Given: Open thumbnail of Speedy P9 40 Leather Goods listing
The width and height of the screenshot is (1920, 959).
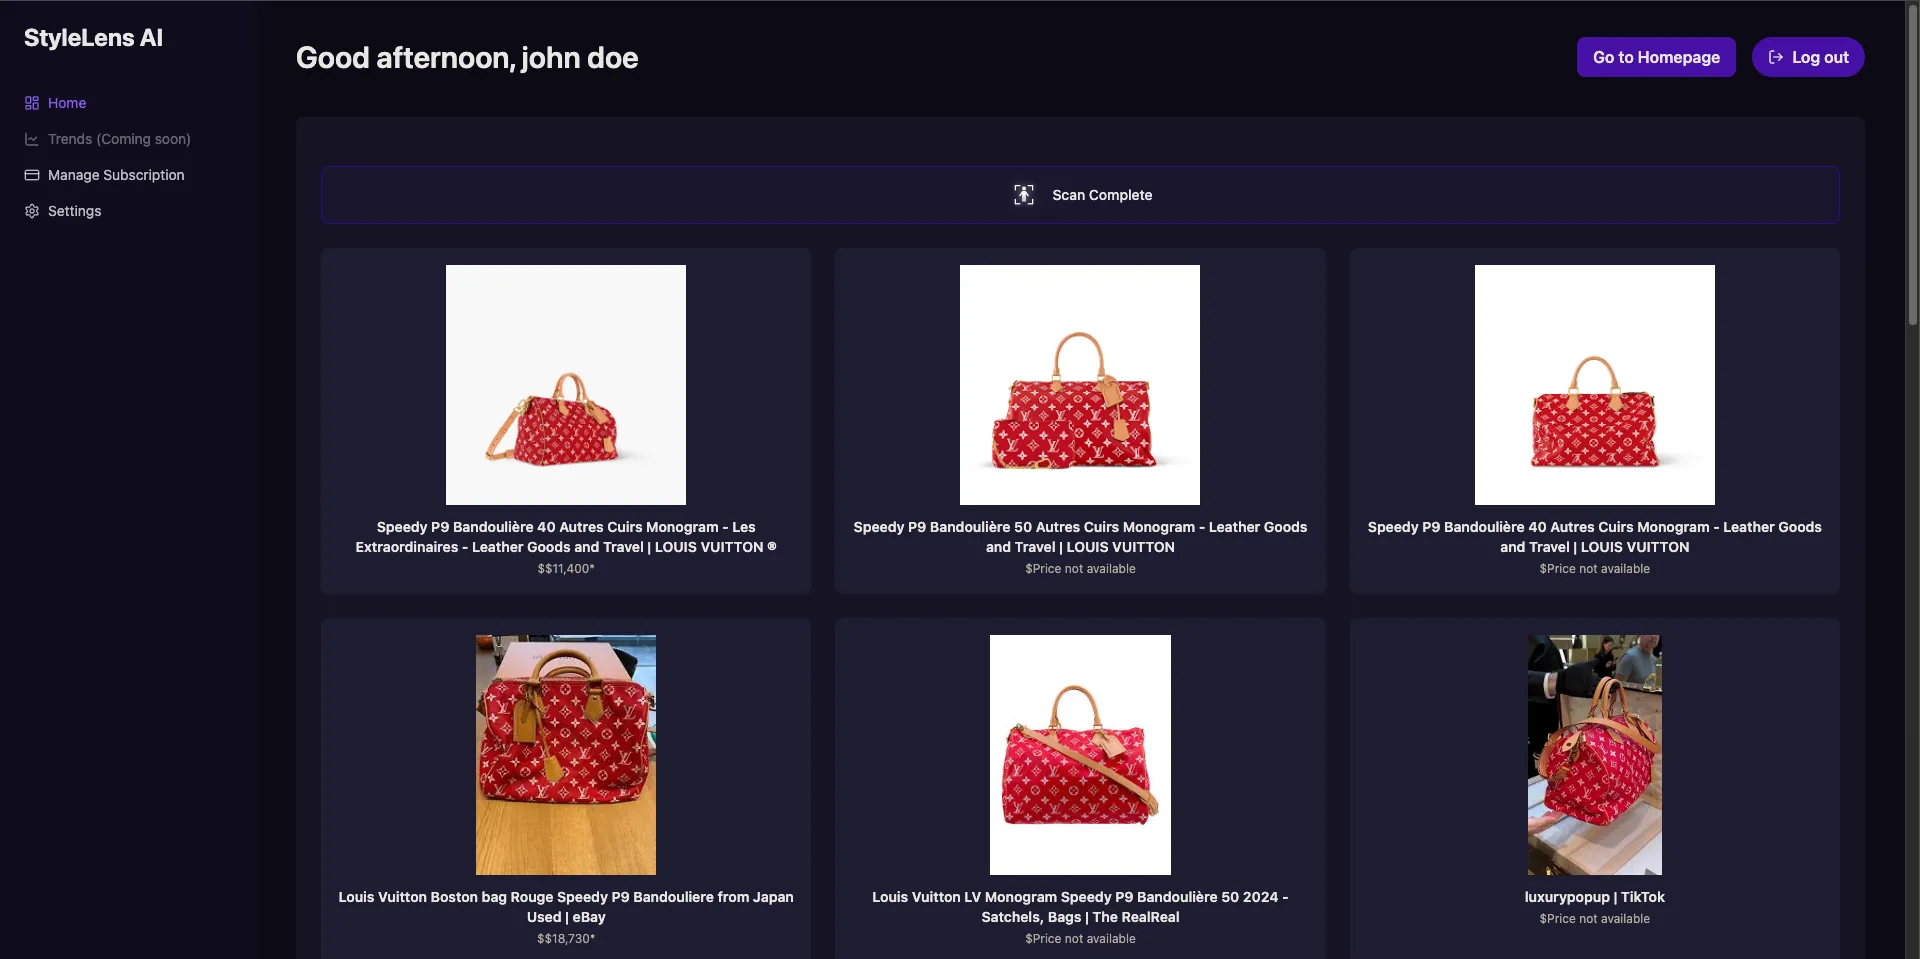Looking at the screenshot, I should [x=1595, y=385].
